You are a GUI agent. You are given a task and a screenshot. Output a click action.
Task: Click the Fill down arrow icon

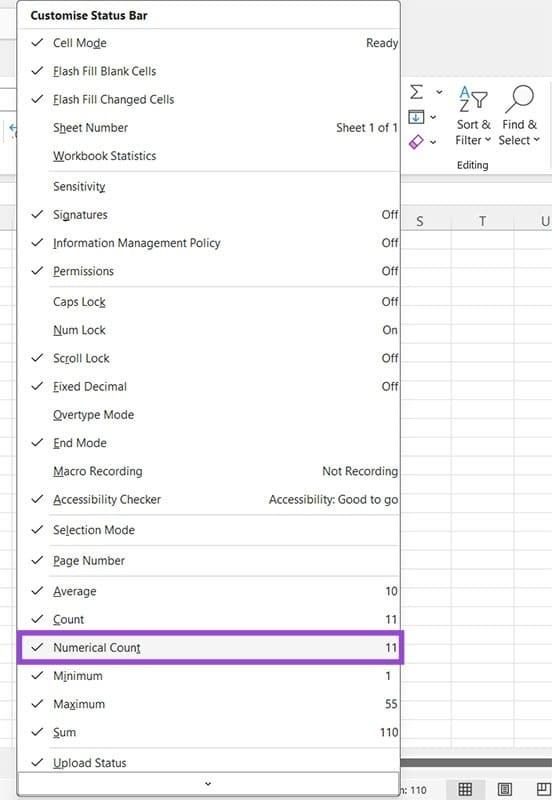click(x=416, y=117)
